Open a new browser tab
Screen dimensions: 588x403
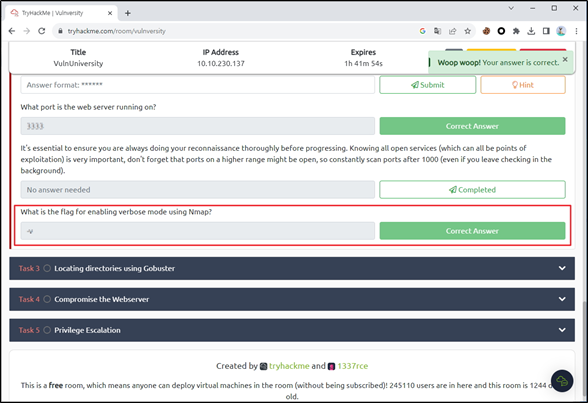coord(128,13)
